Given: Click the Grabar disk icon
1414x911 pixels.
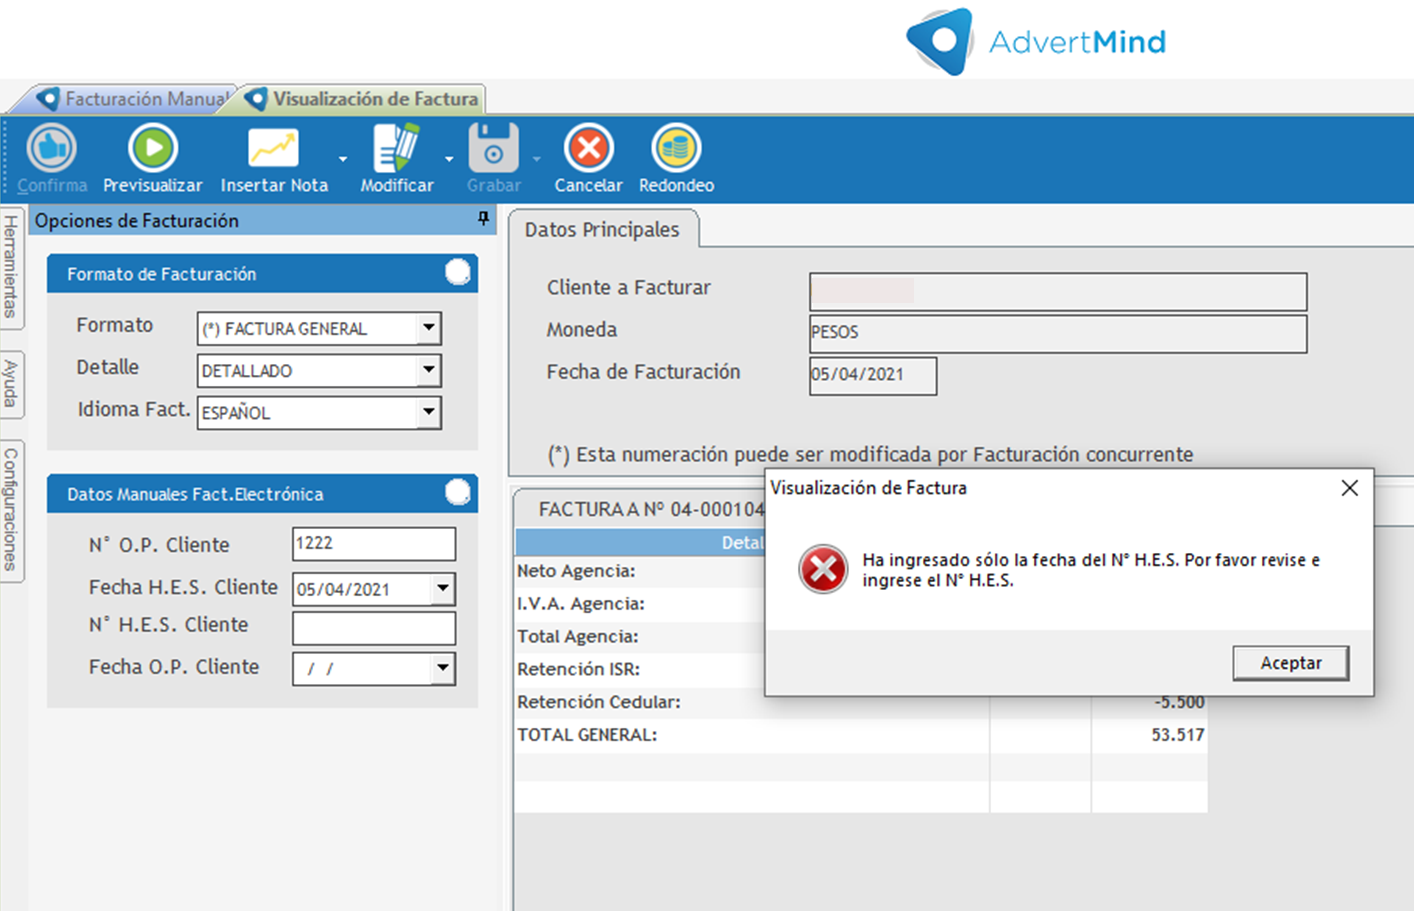Looking at the screenshot, I should point(493,149).
